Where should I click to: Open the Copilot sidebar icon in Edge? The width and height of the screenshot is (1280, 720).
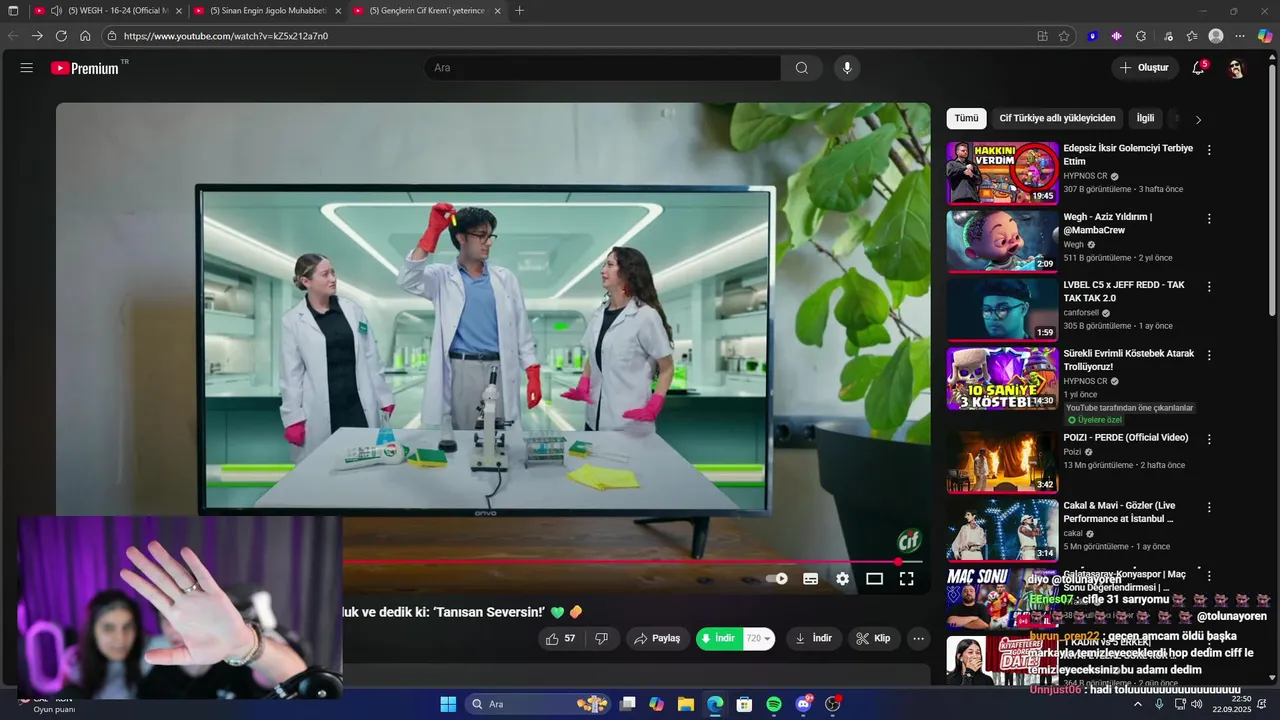click(x=1264, y=36)
